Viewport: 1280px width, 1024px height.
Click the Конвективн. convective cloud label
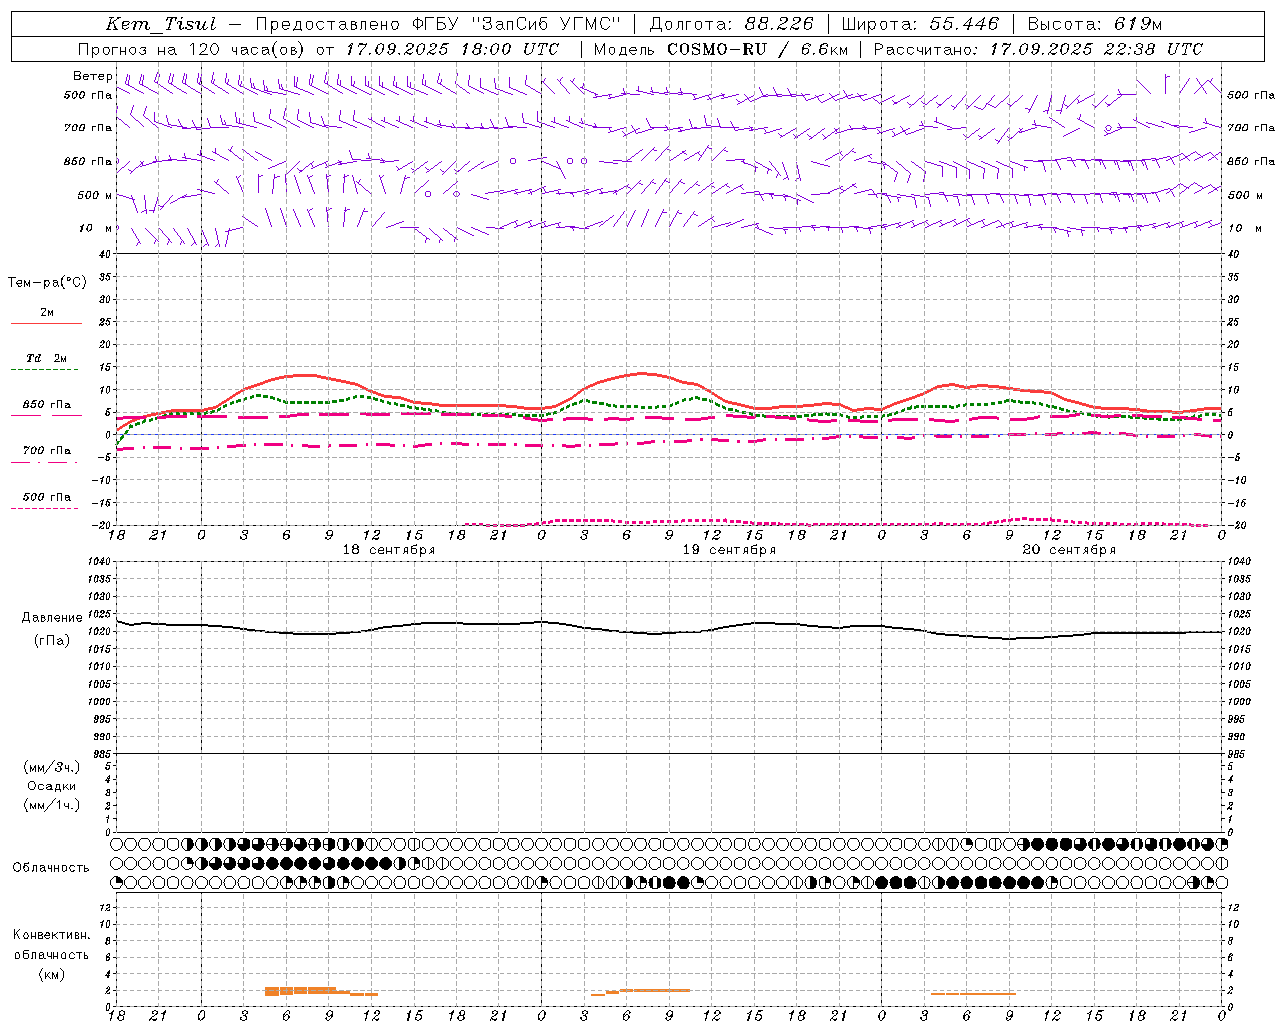pyautogui.click(x=51, y=935)
